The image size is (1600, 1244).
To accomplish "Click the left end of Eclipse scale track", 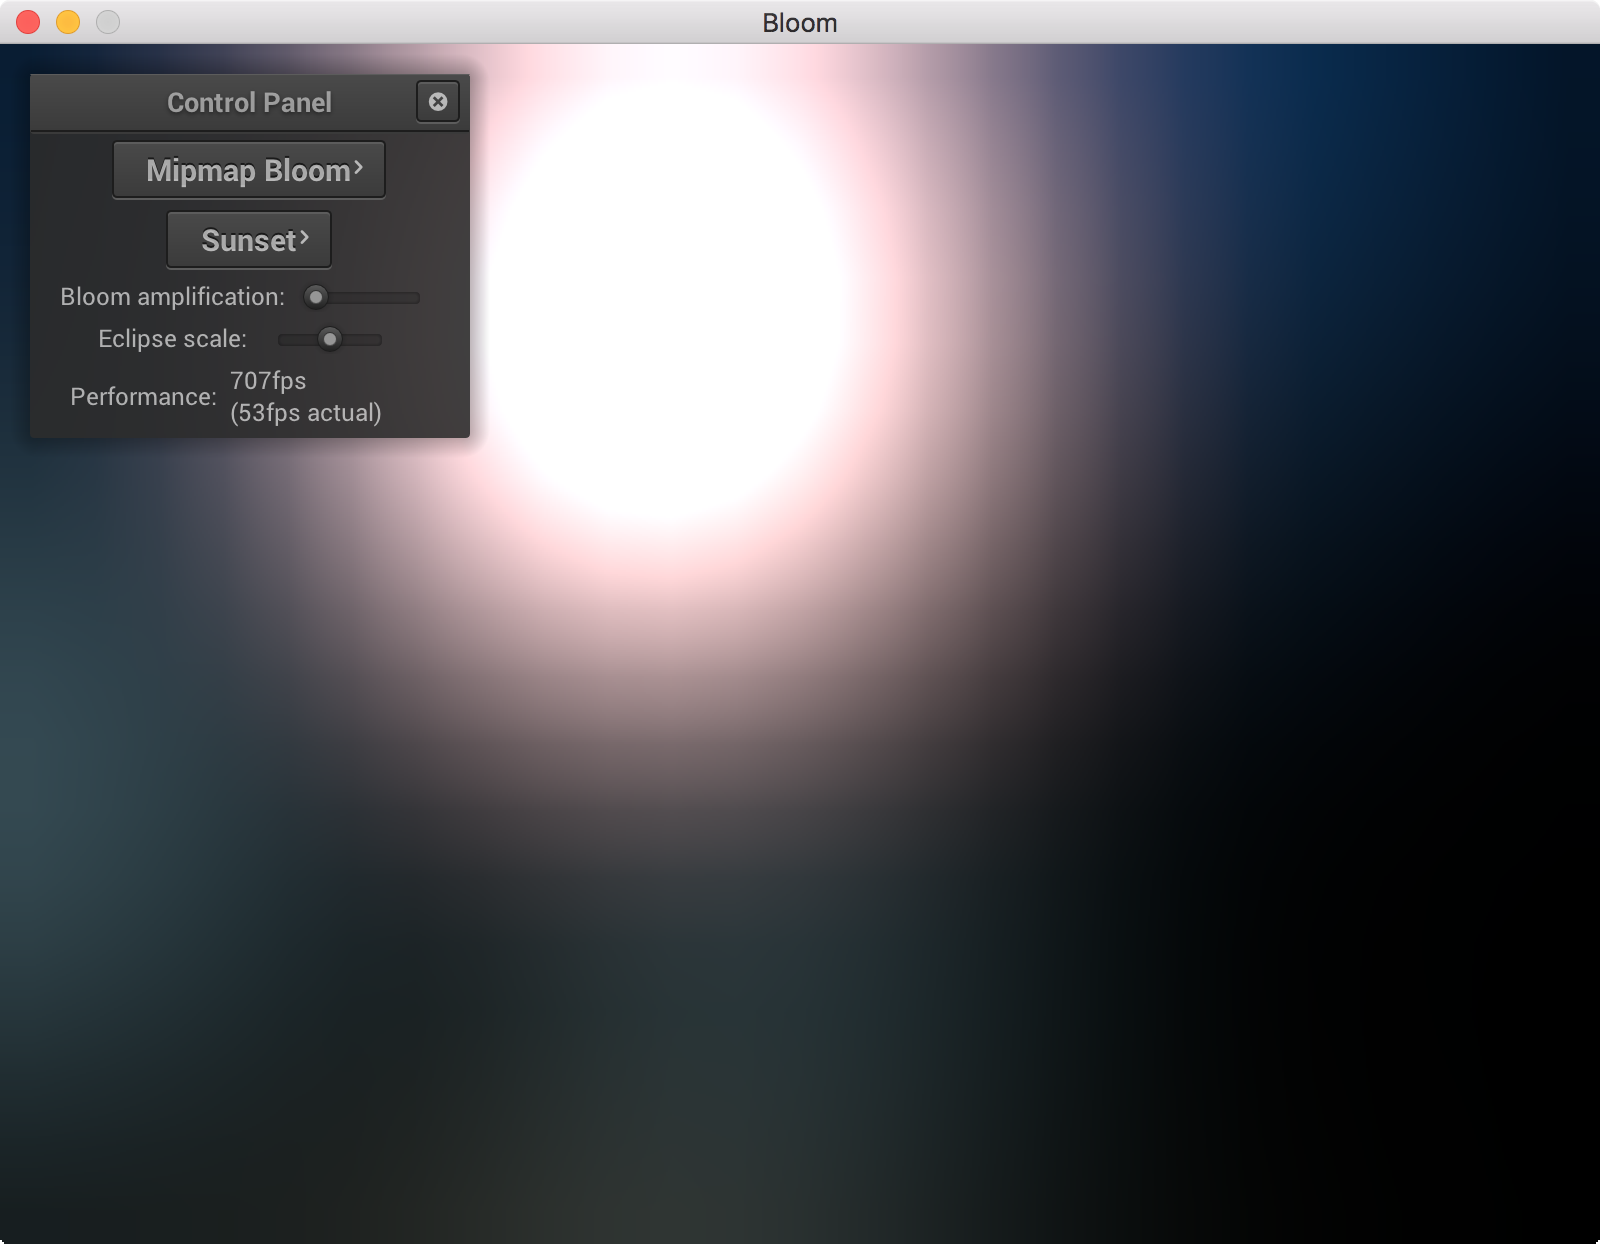I will 283,339.
